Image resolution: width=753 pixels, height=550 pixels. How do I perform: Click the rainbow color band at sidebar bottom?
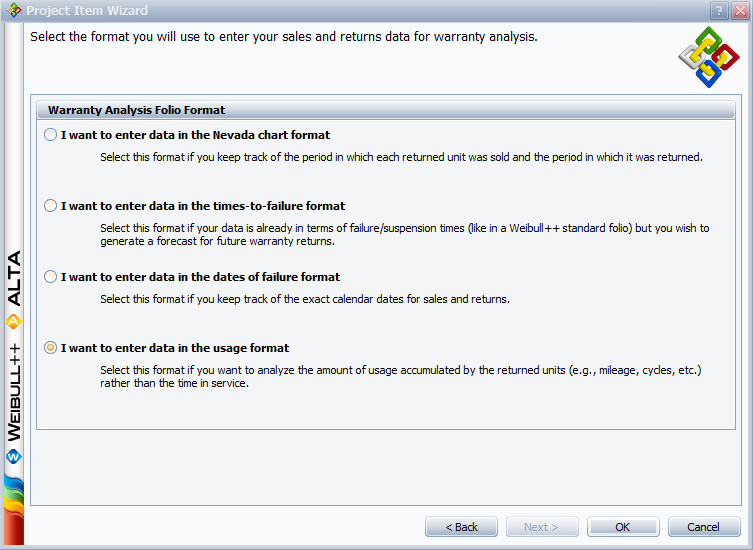point(13,510)
